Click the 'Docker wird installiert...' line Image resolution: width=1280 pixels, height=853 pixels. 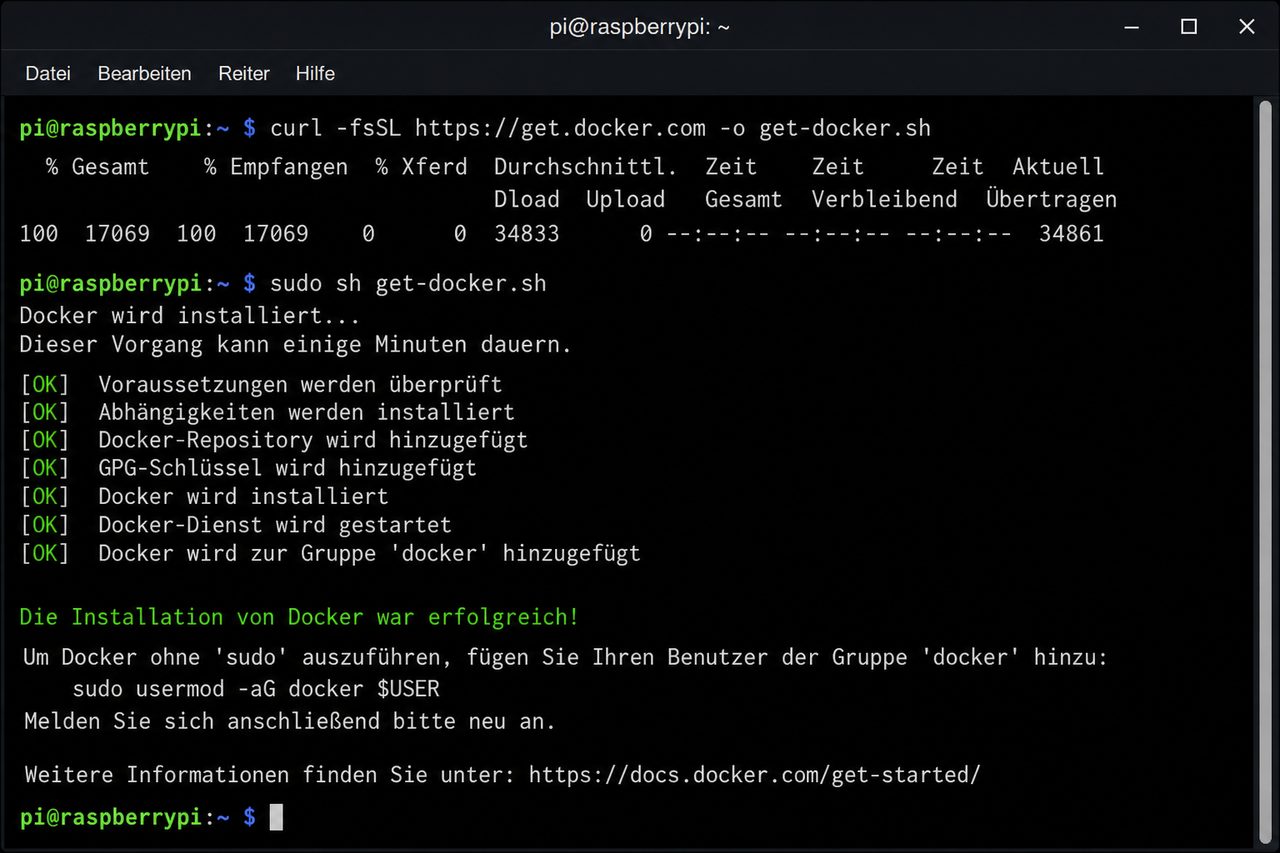point(189,316)
